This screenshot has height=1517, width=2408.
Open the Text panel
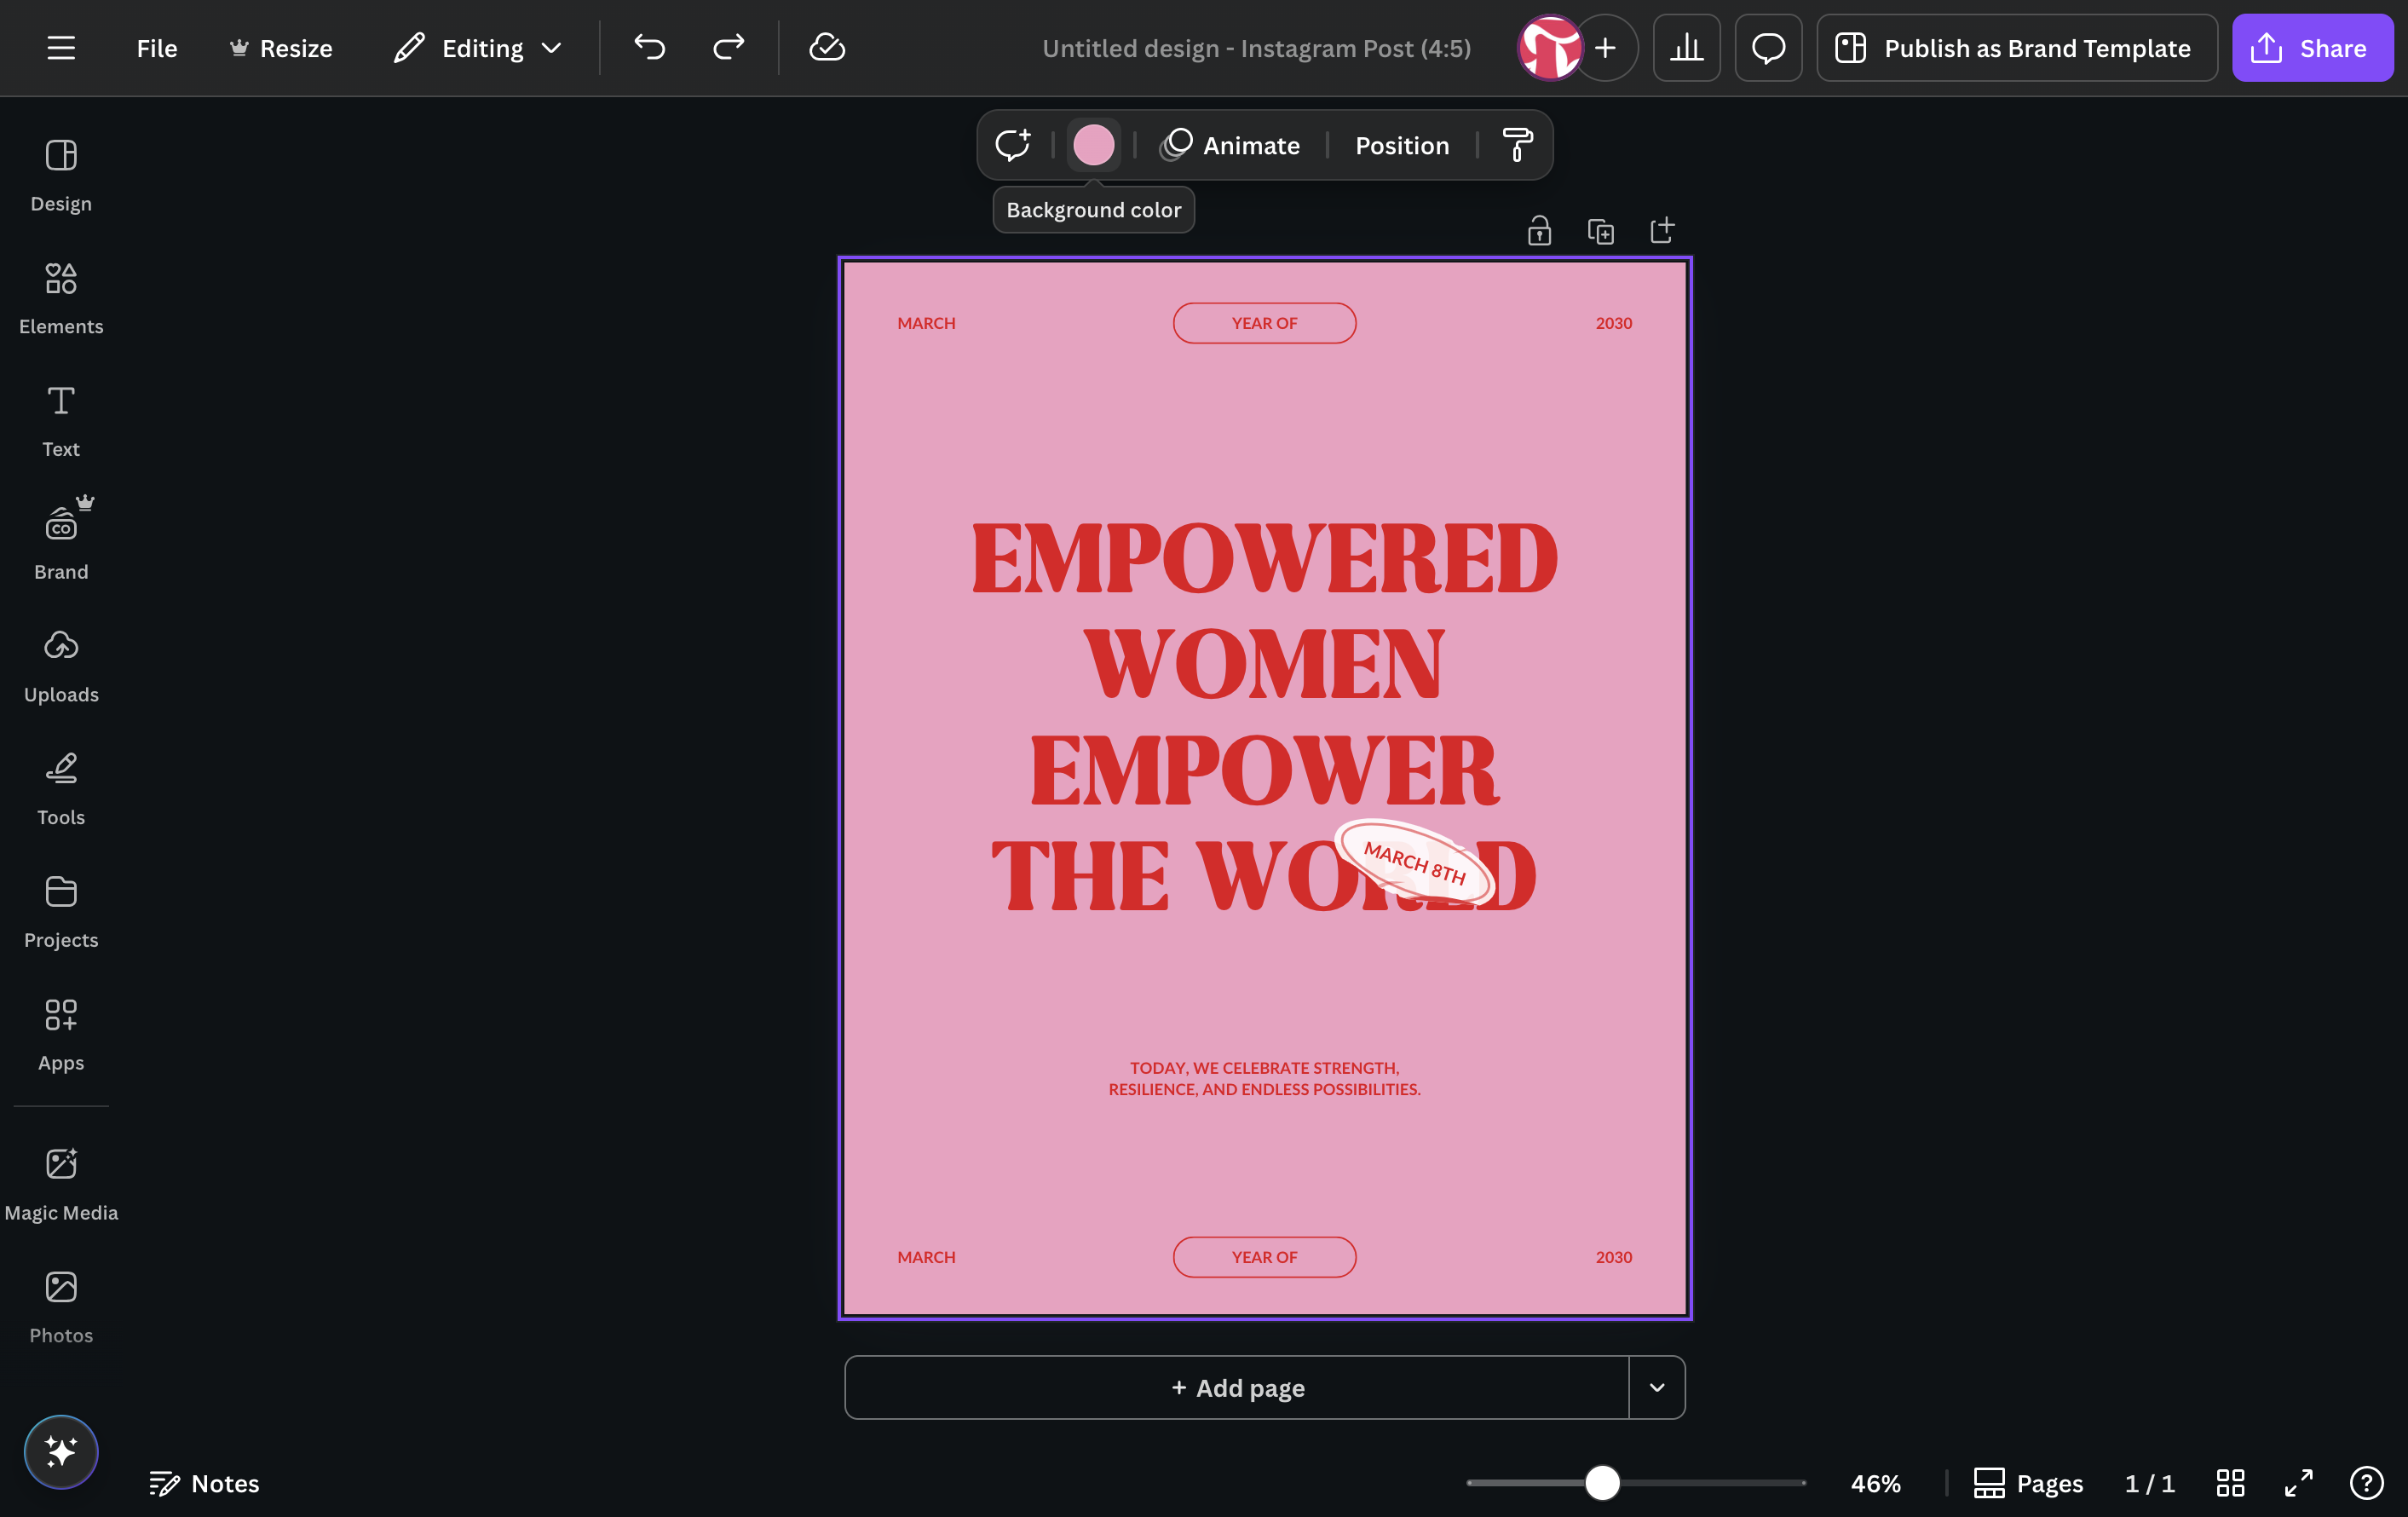click(61, 421)
